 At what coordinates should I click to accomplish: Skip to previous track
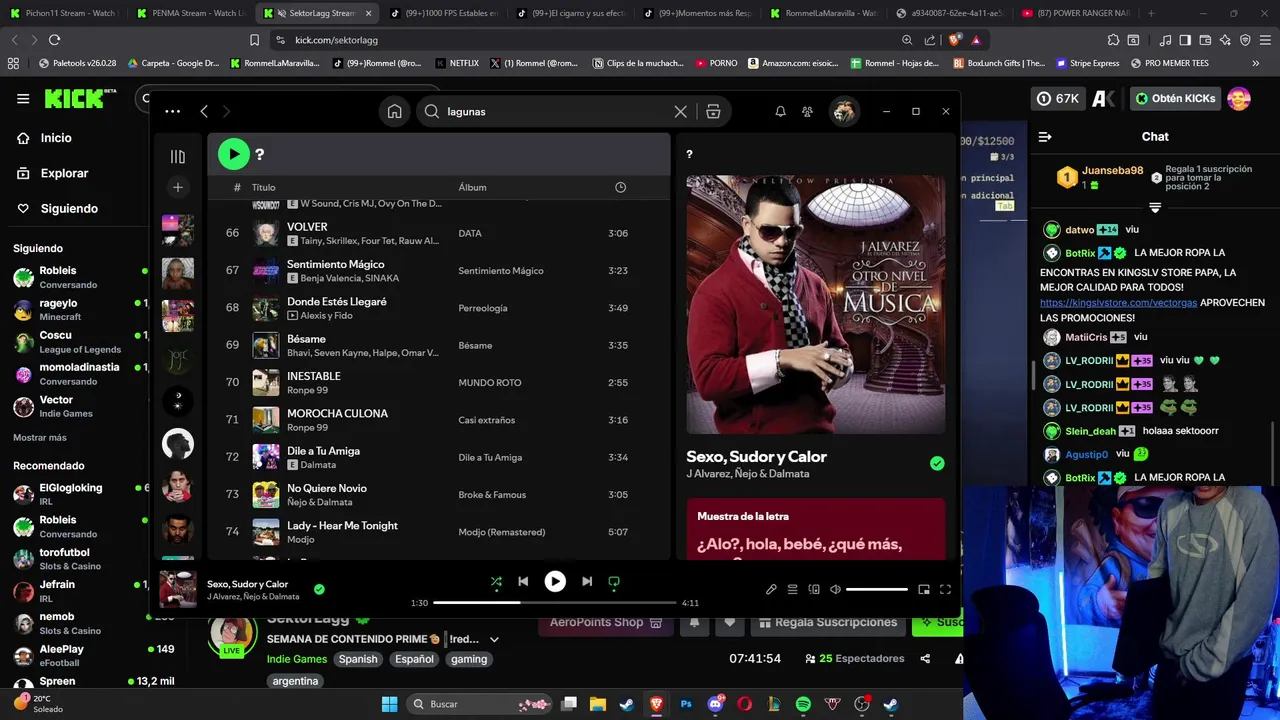click(x=523, y=581)
